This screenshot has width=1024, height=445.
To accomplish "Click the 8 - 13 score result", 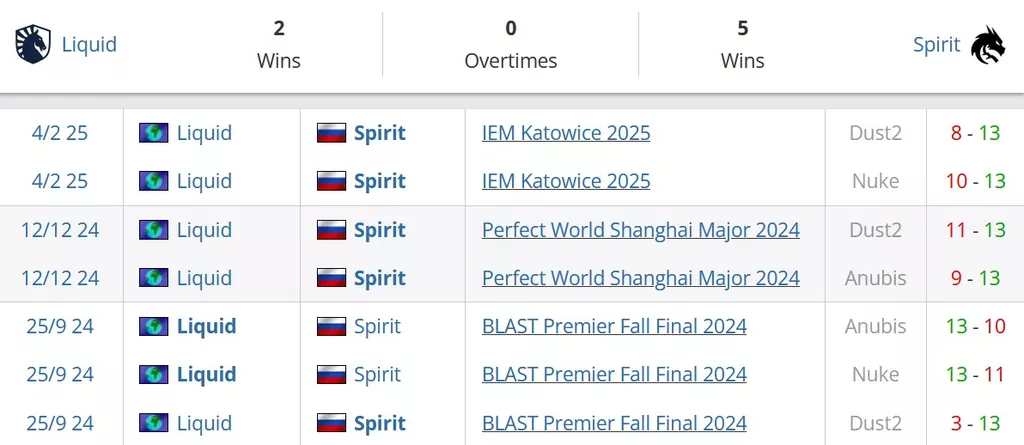I will (x=976, y=133).
